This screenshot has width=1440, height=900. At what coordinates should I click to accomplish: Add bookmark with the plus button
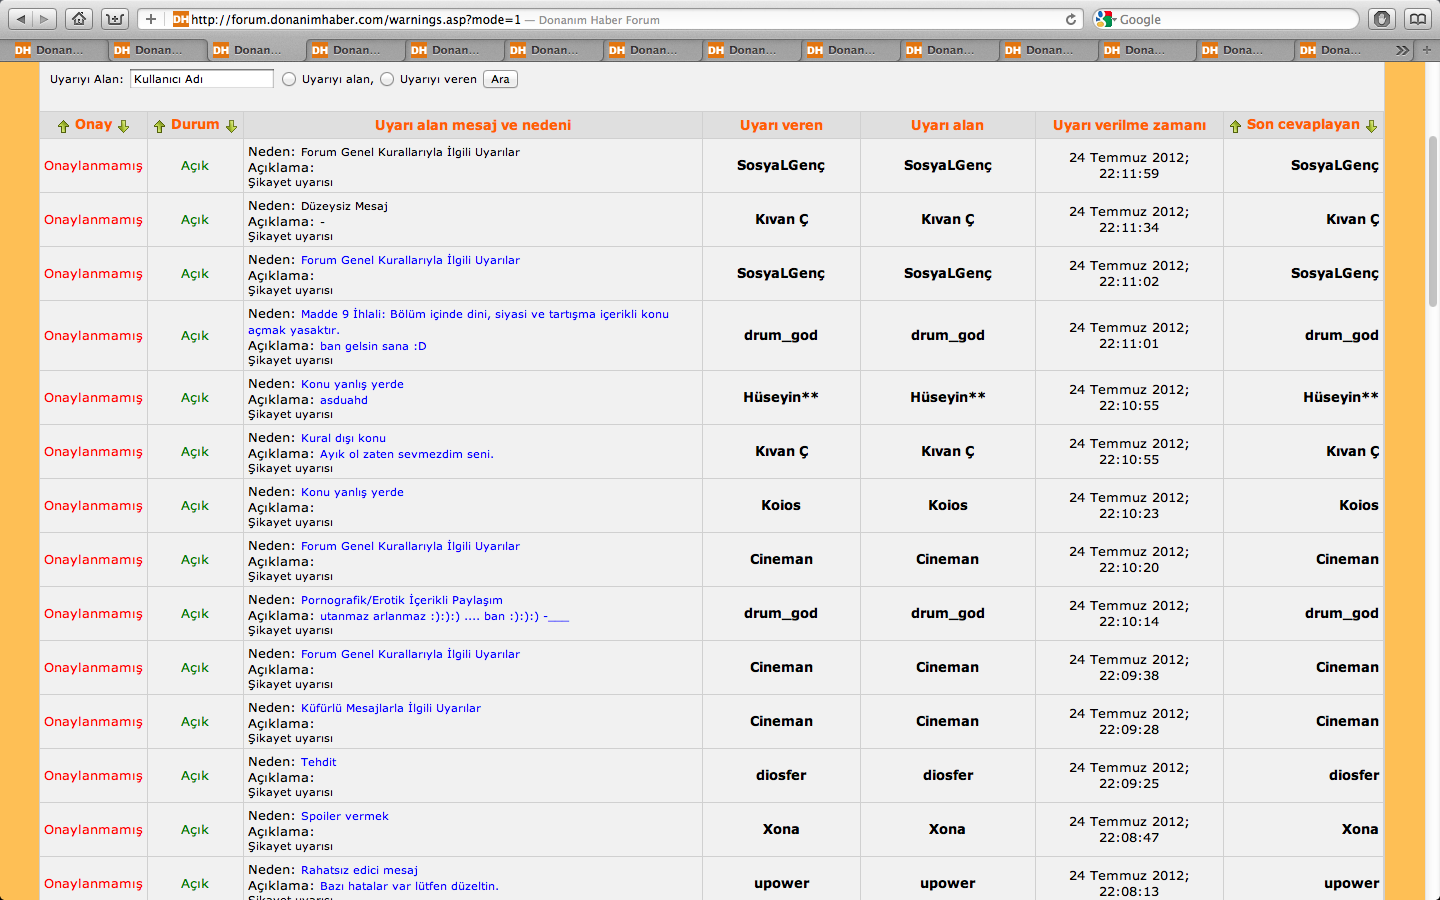coord(151,19)
